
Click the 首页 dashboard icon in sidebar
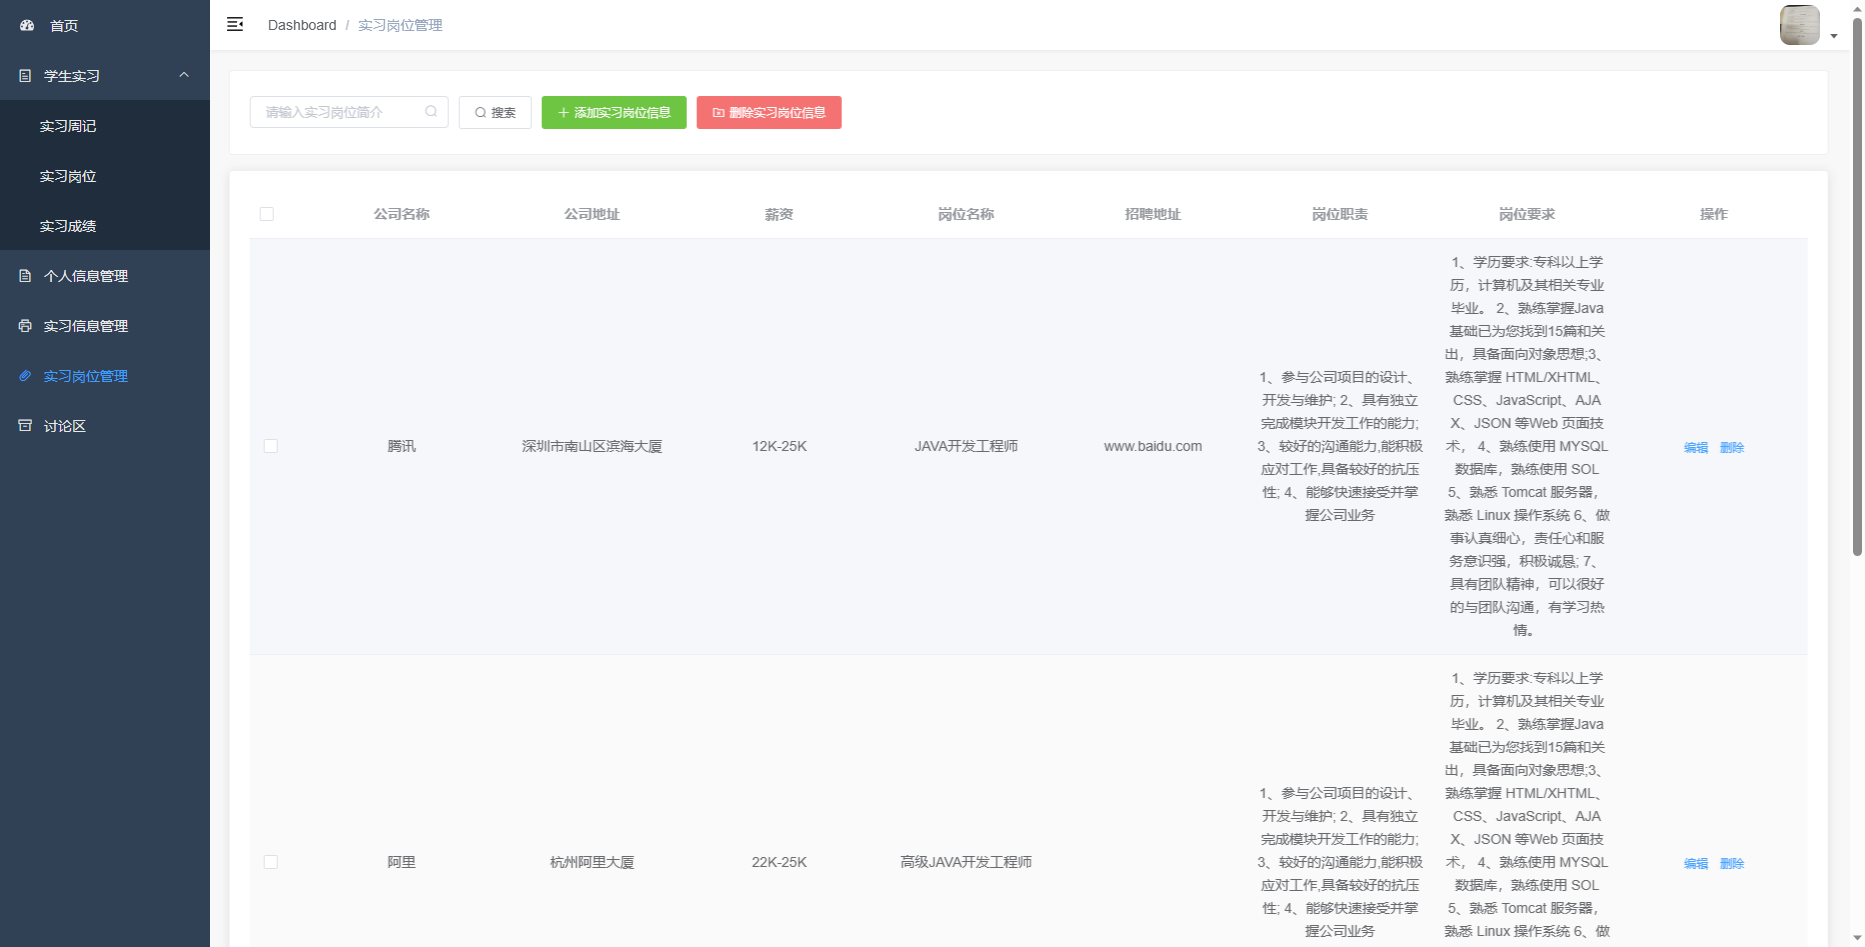pyautogui.click(x=27, y=26)
